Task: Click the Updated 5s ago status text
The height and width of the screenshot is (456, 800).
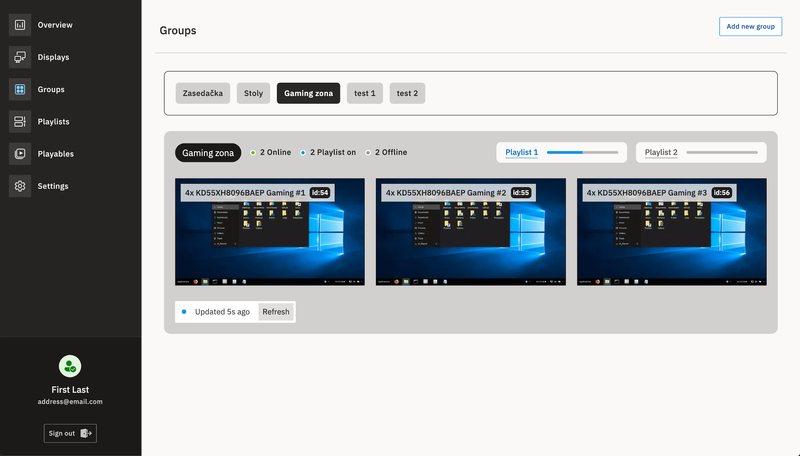Action: click(222, 312)
